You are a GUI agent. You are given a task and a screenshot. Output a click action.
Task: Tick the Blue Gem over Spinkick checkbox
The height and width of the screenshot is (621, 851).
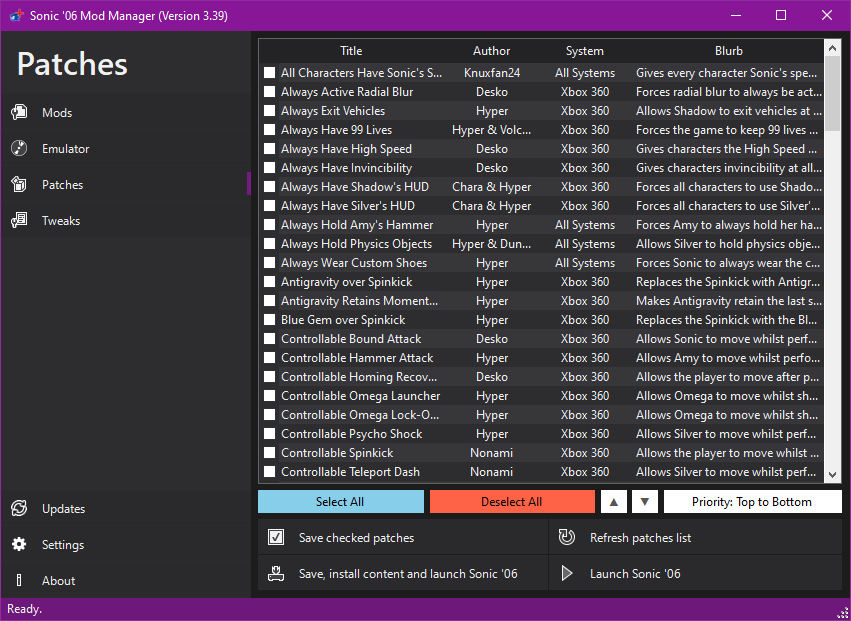pos(270,320)
